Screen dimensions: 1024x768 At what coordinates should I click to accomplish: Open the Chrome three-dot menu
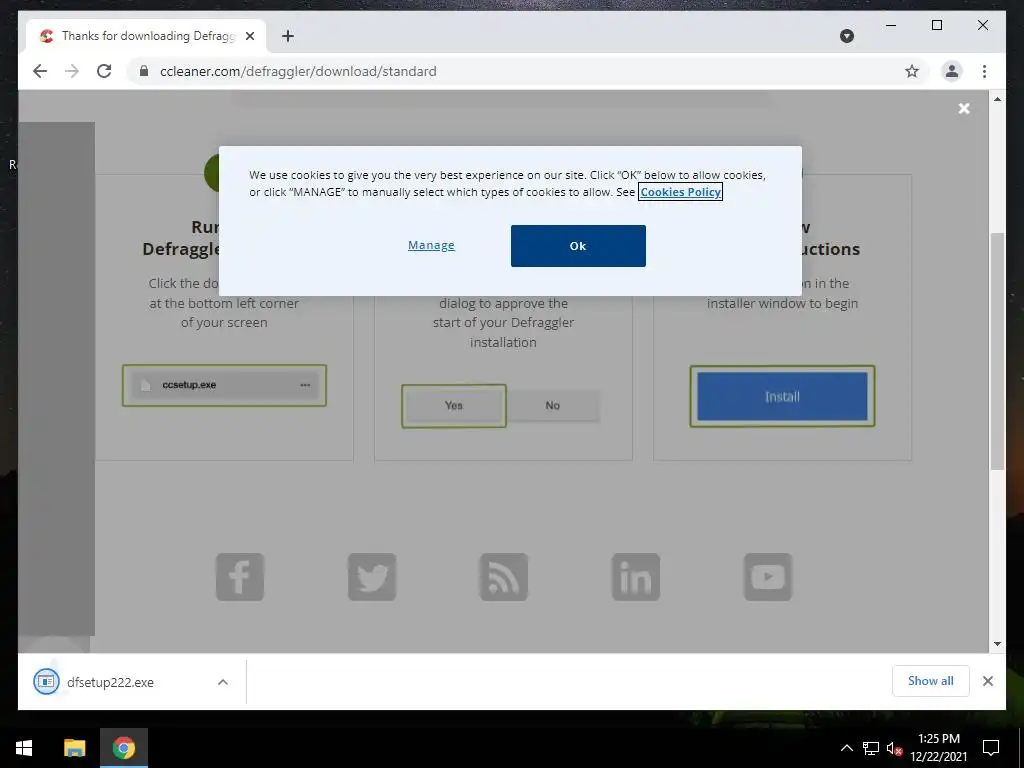(984, 71)
